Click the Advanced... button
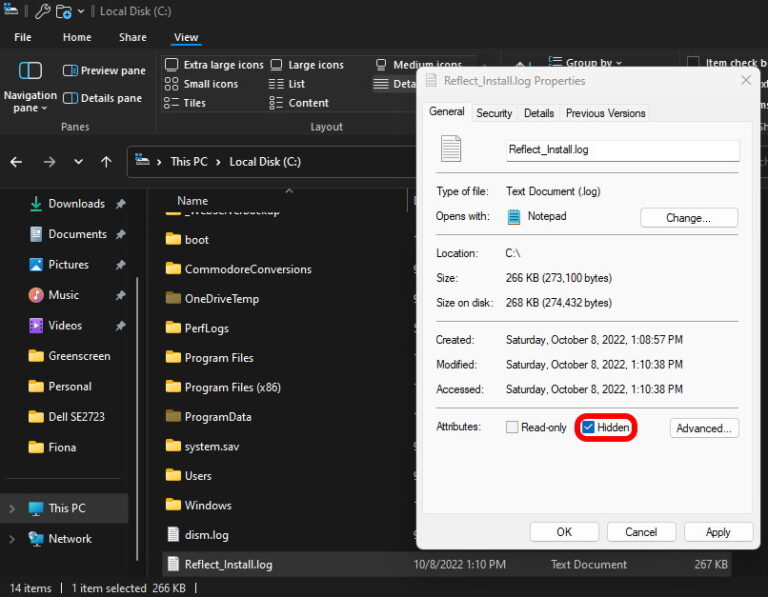The image size is (768, 597). [x=704, y=428]
